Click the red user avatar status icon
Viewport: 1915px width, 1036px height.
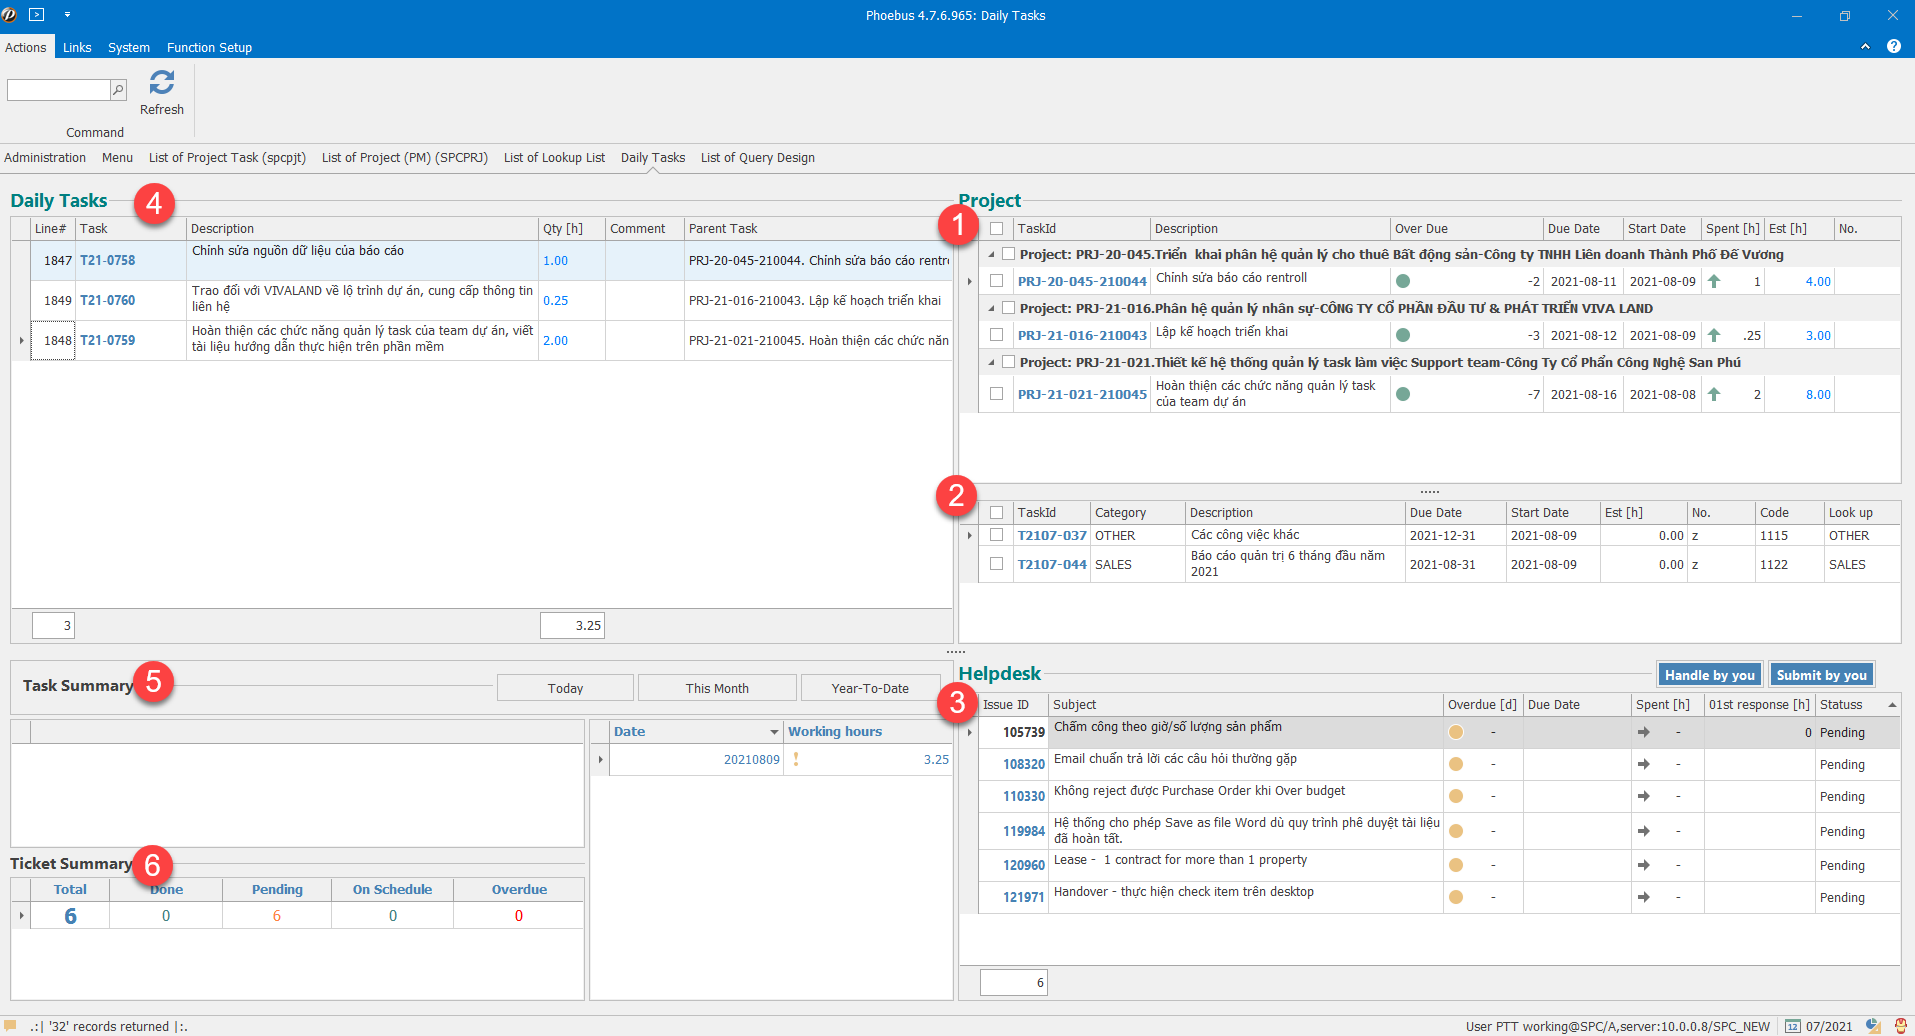click(1900, 1026)
